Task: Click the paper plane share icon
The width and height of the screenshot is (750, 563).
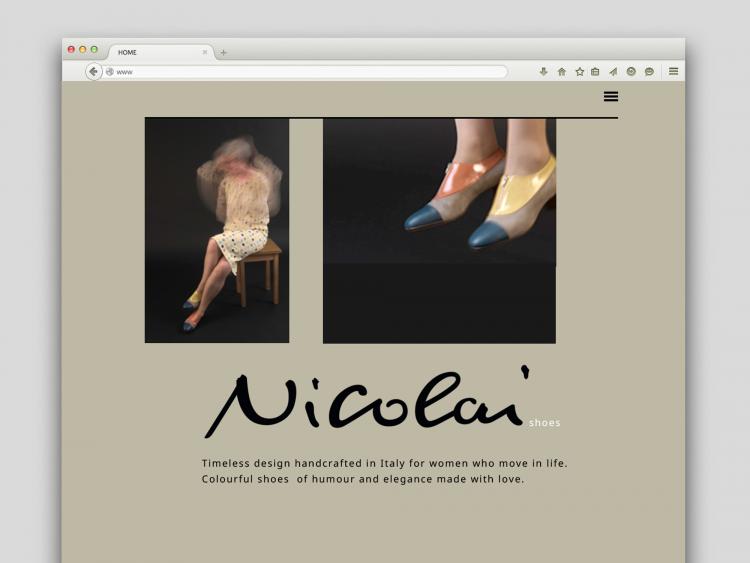Action: point(613,72)
